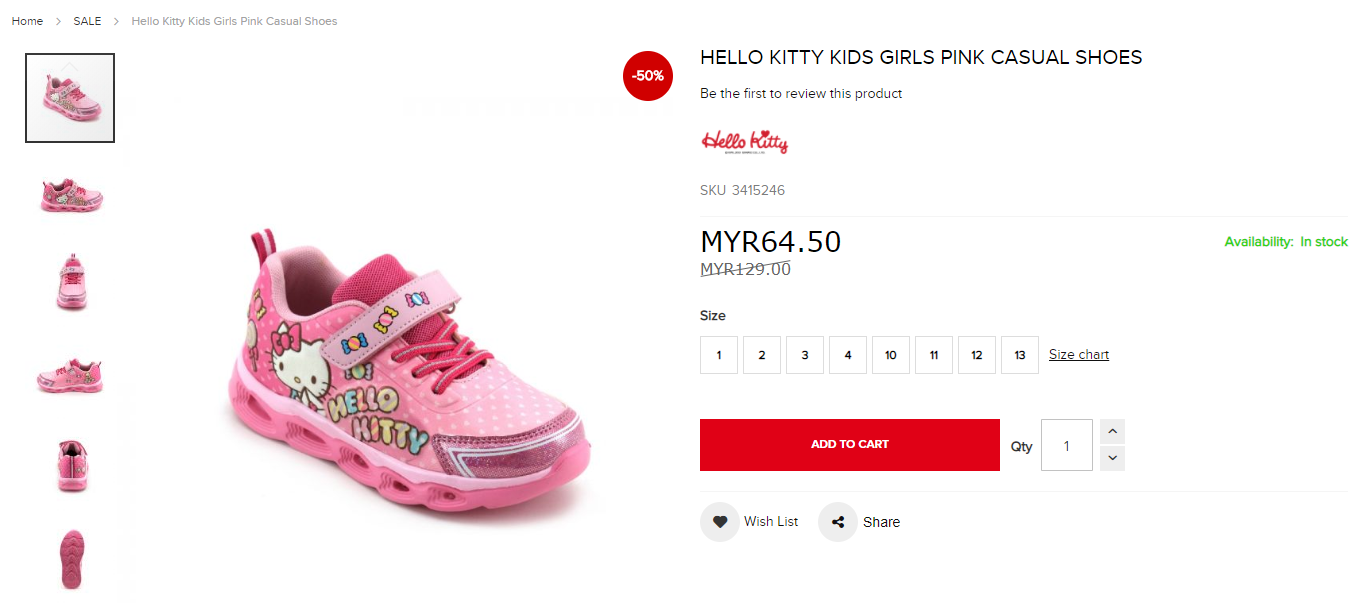Choose size 10
The image size is (1368, 603).
(x=891, y=355)
